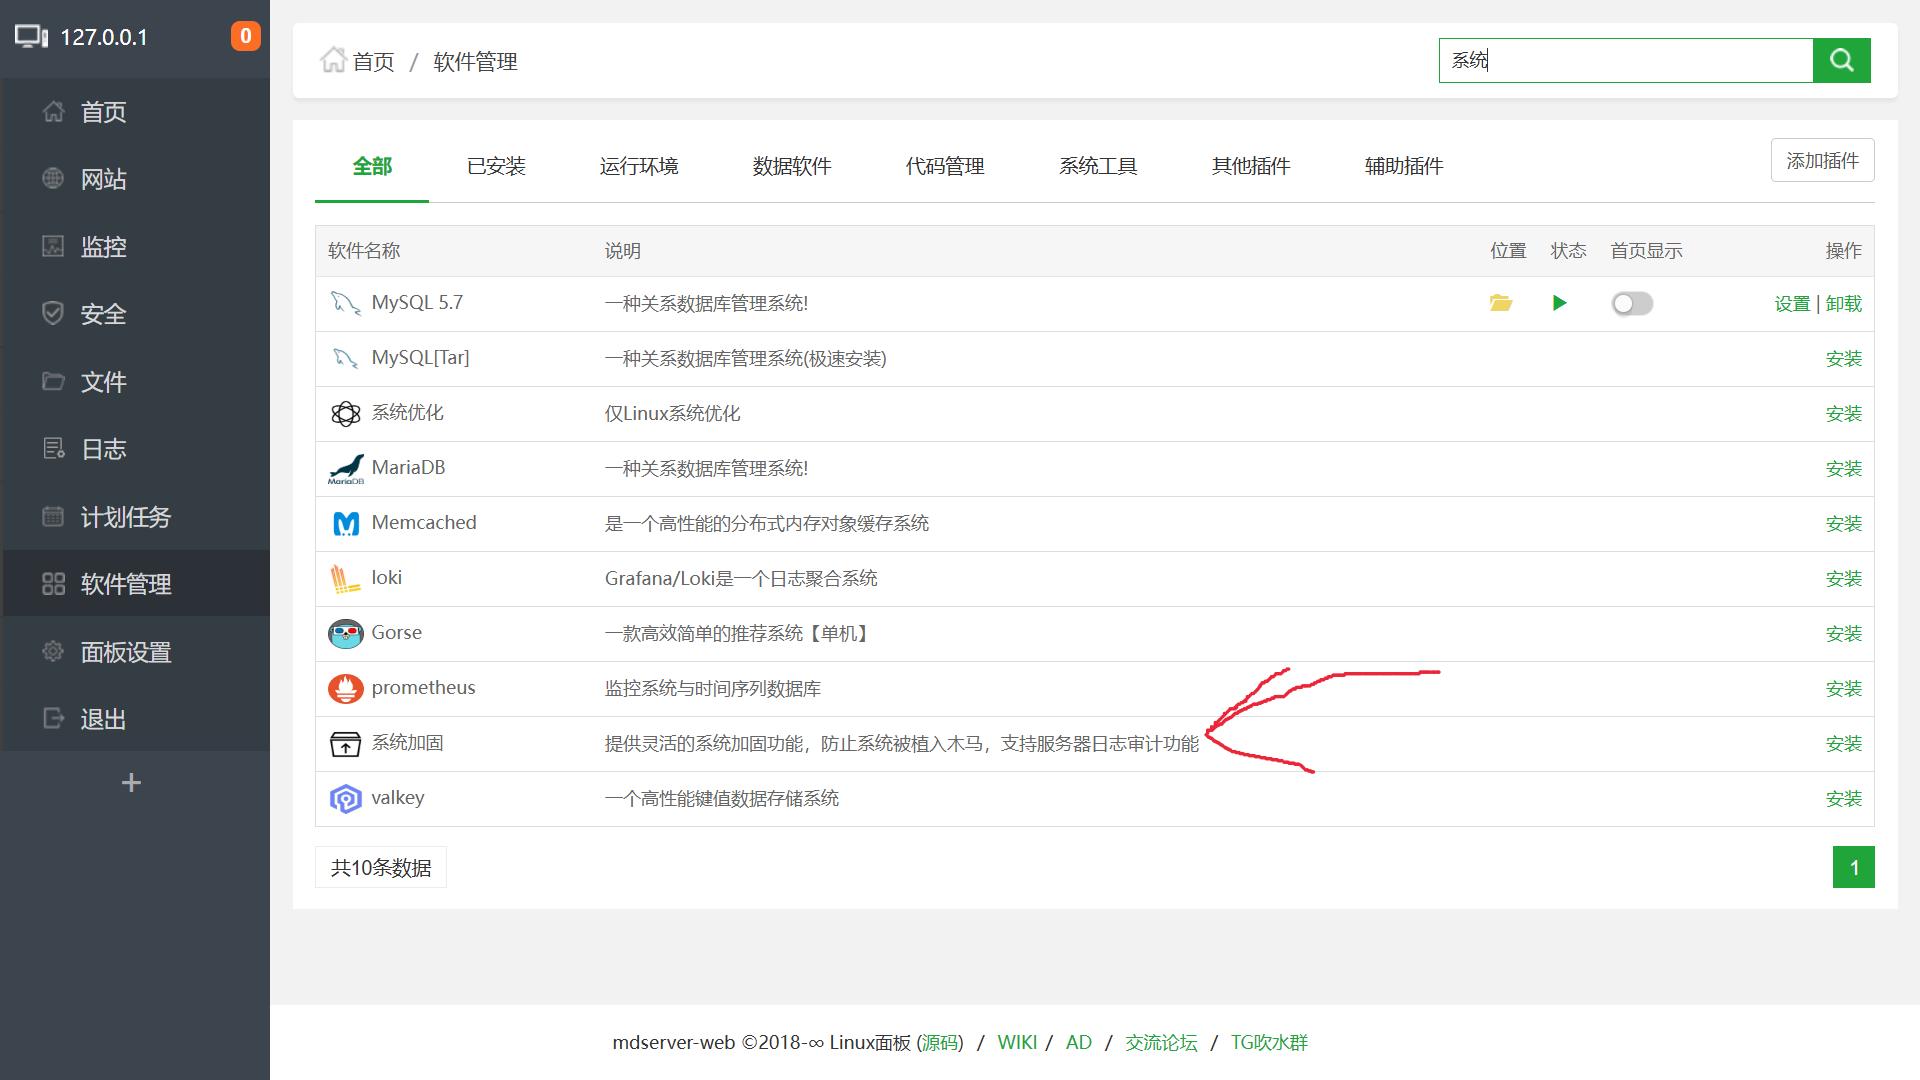Open the 安全 sidebar panel
Viewport: 1920px width, 1080px height.
coord(102,314)
